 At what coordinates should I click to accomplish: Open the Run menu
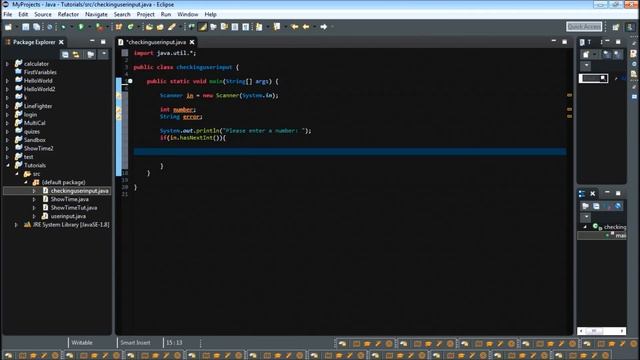click(166, 14)
